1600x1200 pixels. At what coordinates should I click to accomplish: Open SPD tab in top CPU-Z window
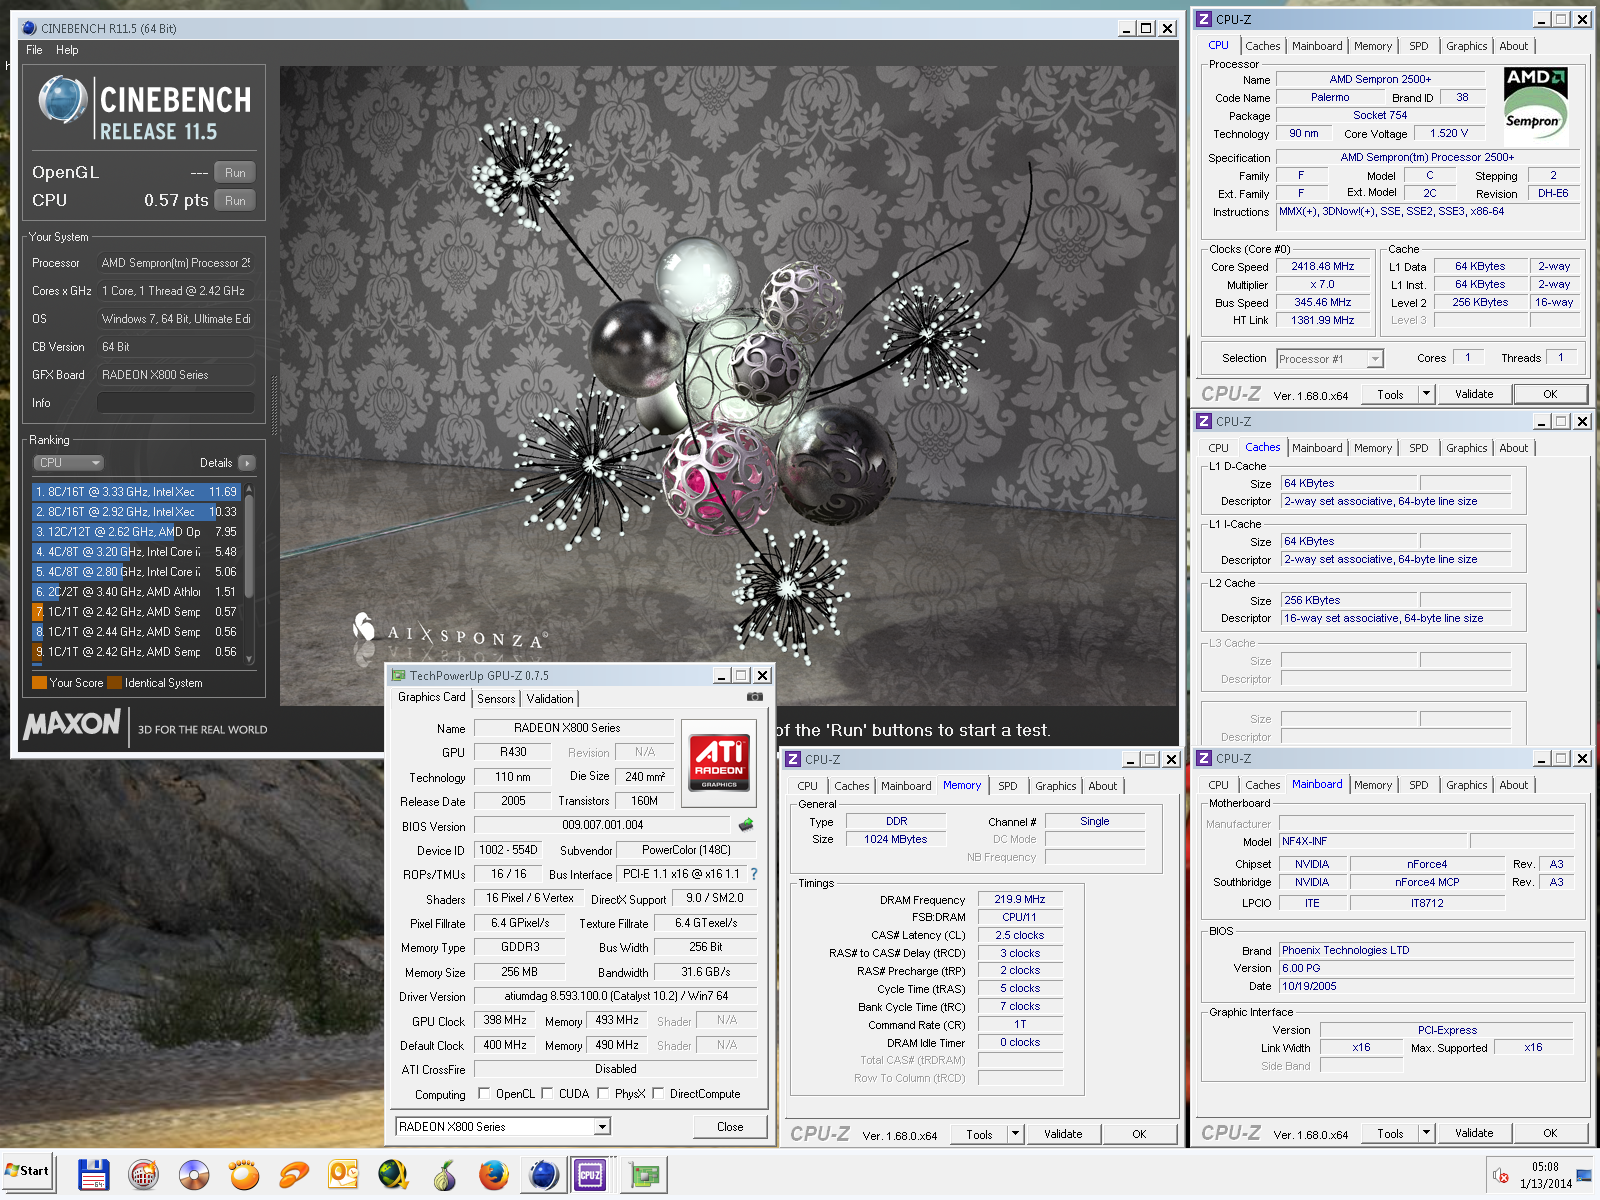1418,46
